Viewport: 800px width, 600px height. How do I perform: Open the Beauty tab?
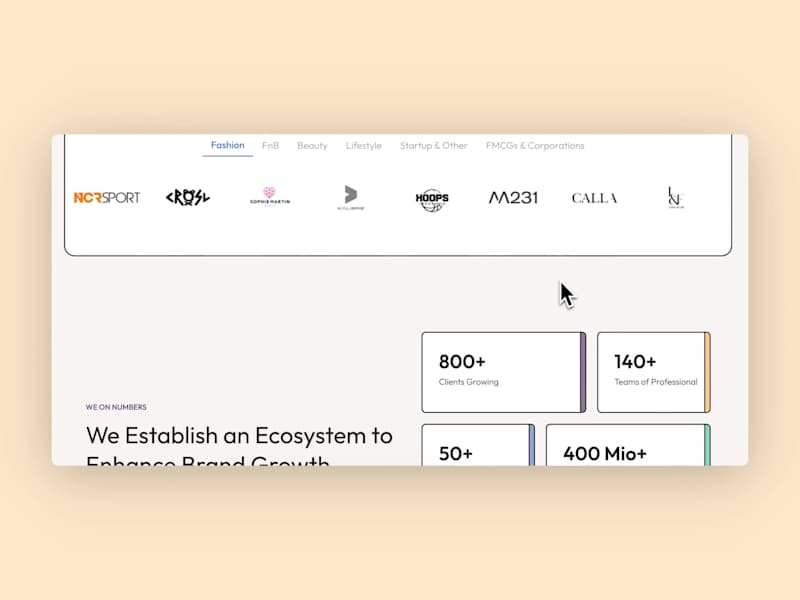[312, 146]
